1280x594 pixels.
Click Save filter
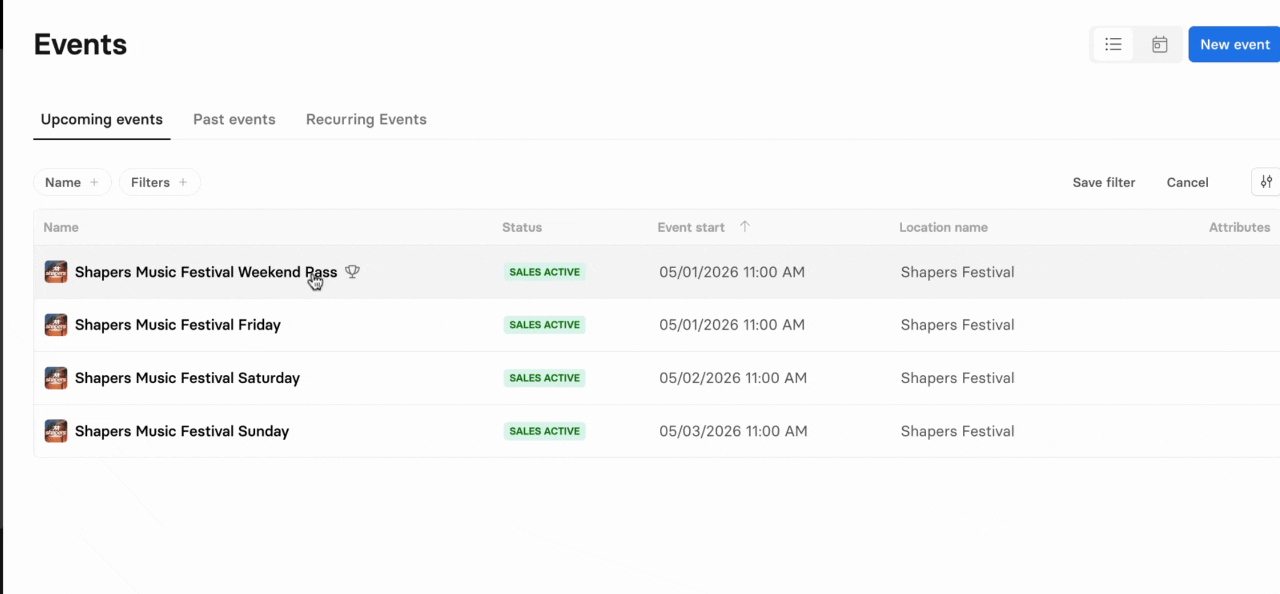pos(1103,182)
